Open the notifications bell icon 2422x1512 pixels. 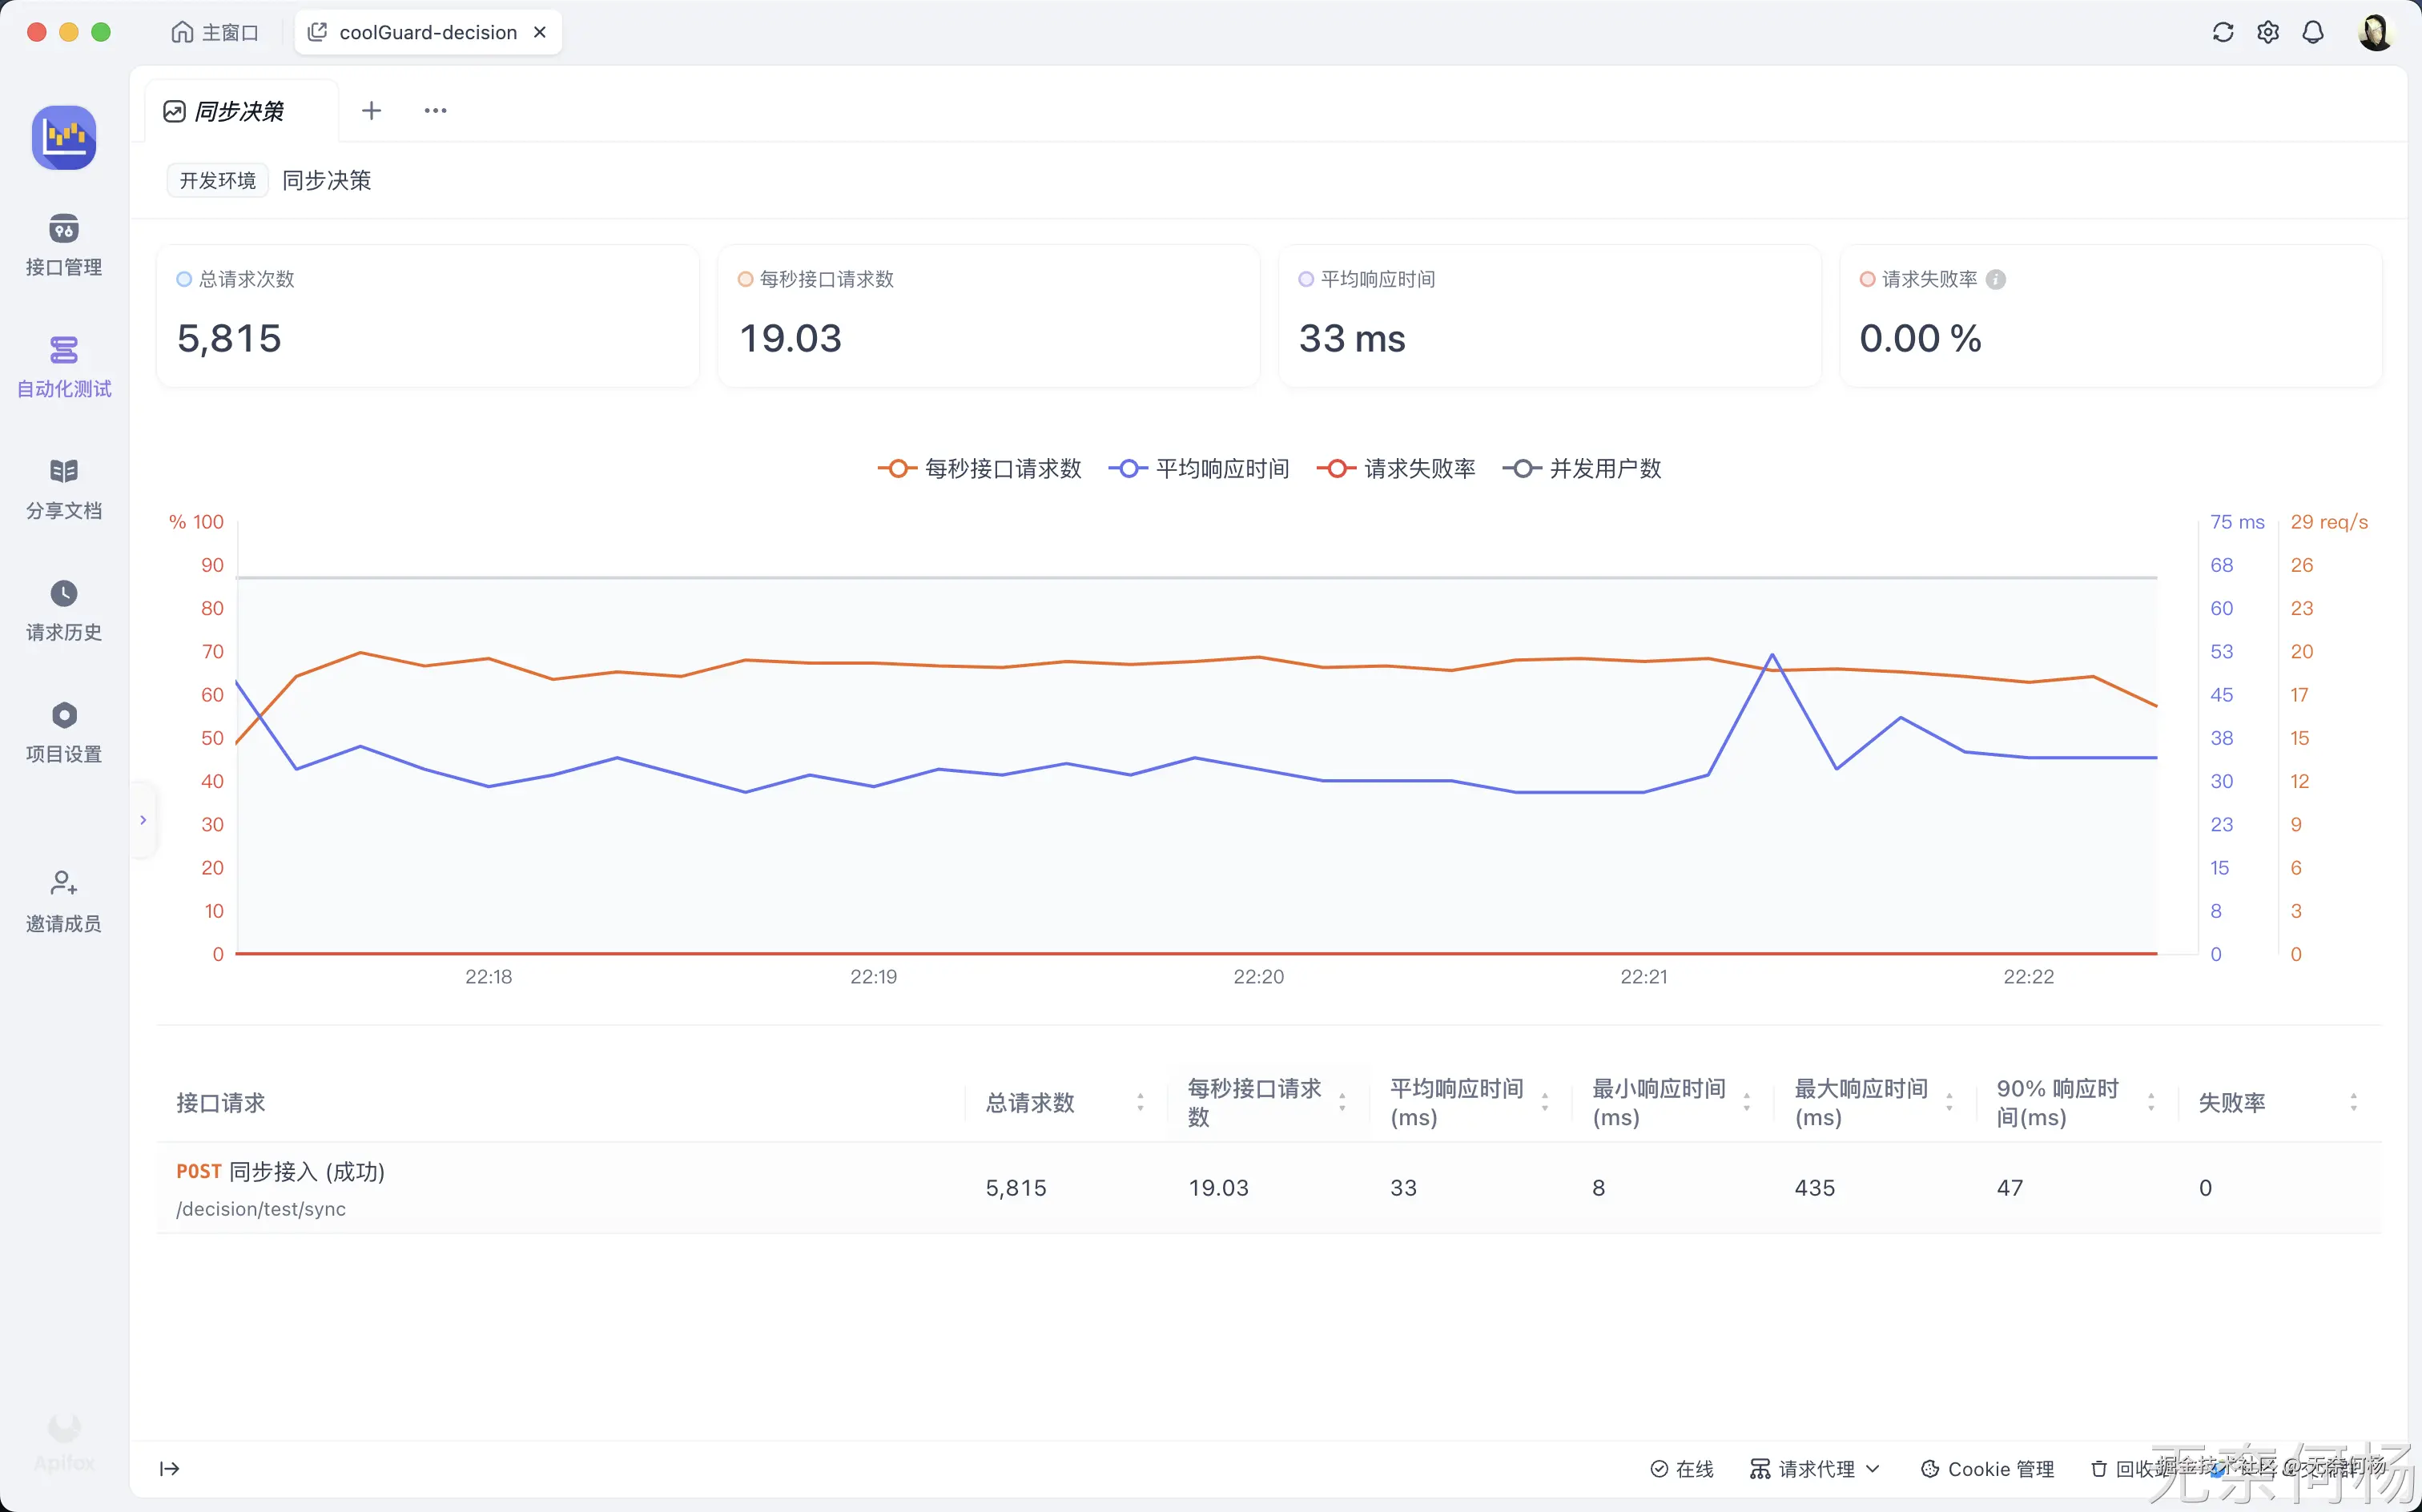(2312, 32)
